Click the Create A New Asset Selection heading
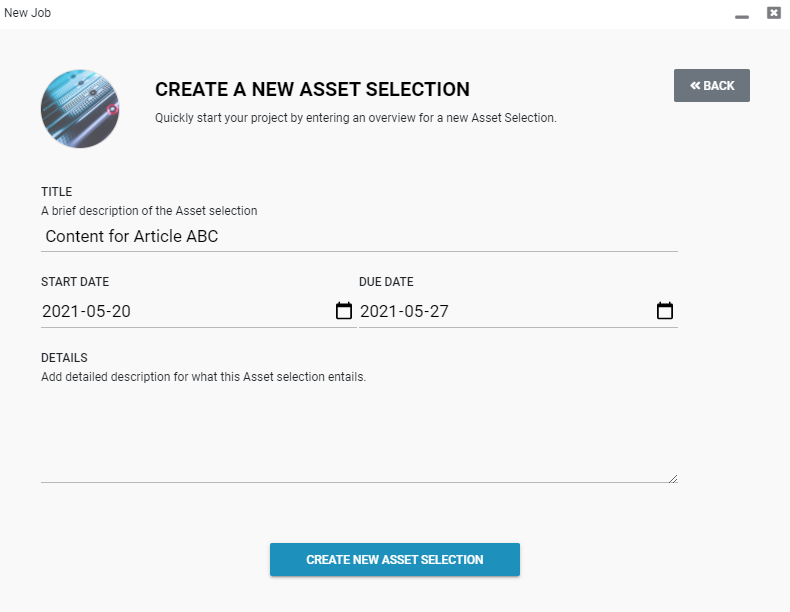The width and height of the screenshot is (790, 612). pos(312,89)
